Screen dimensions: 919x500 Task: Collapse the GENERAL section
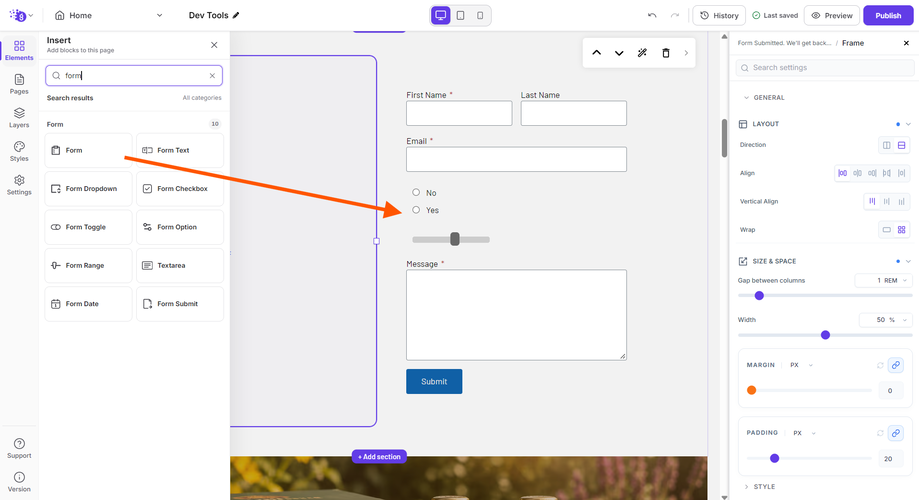coord(746,97)
